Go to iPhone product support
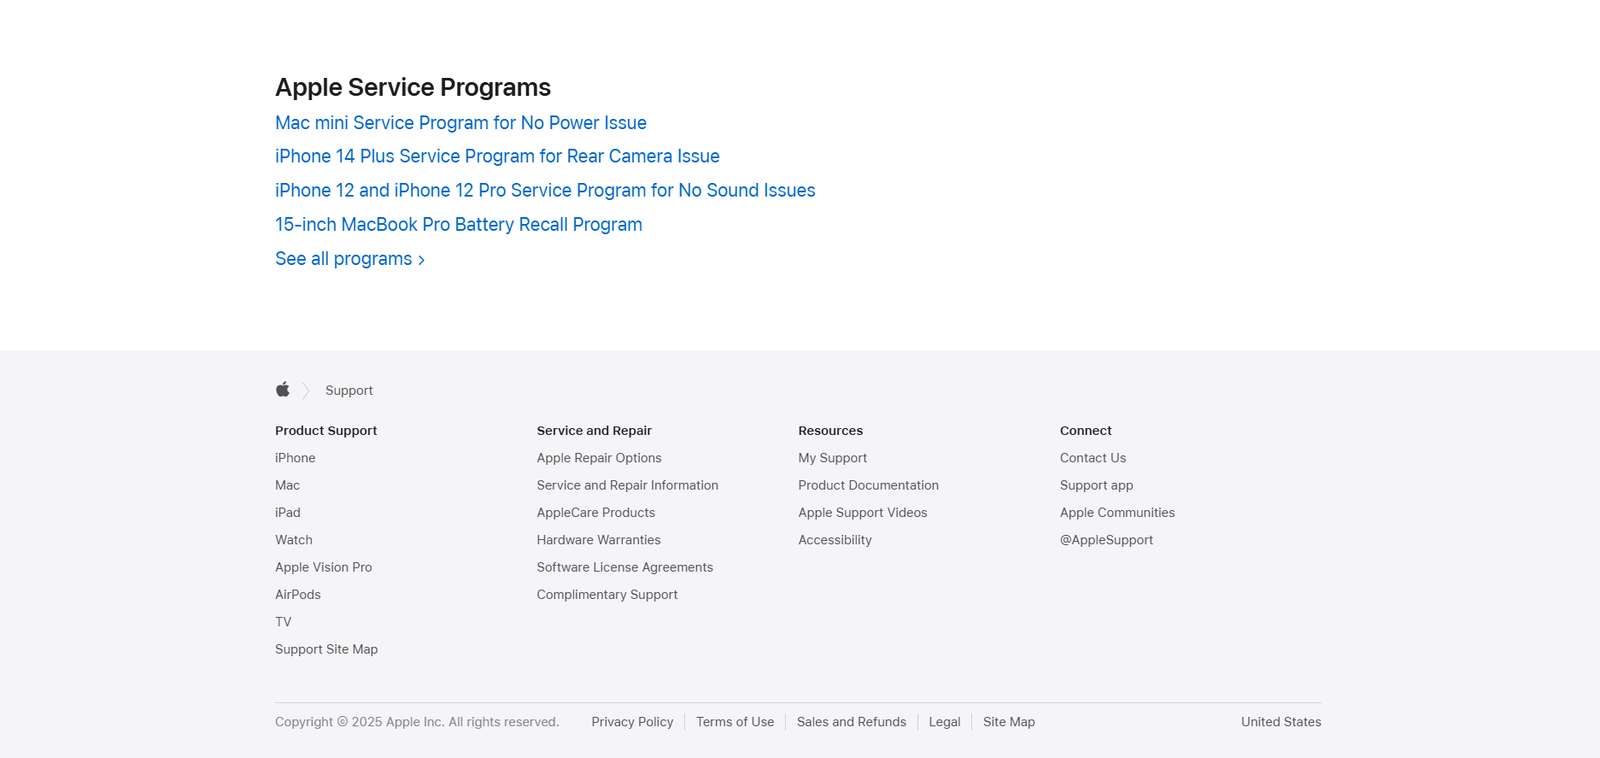 pyautogui.click(x=295, y=458)
